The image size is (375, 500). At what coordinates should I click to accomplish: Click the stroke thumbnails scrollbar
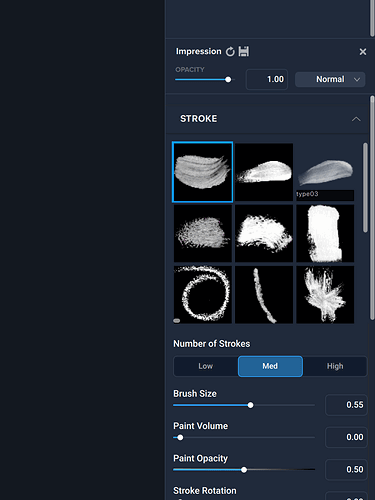click(x=365, y=188)
